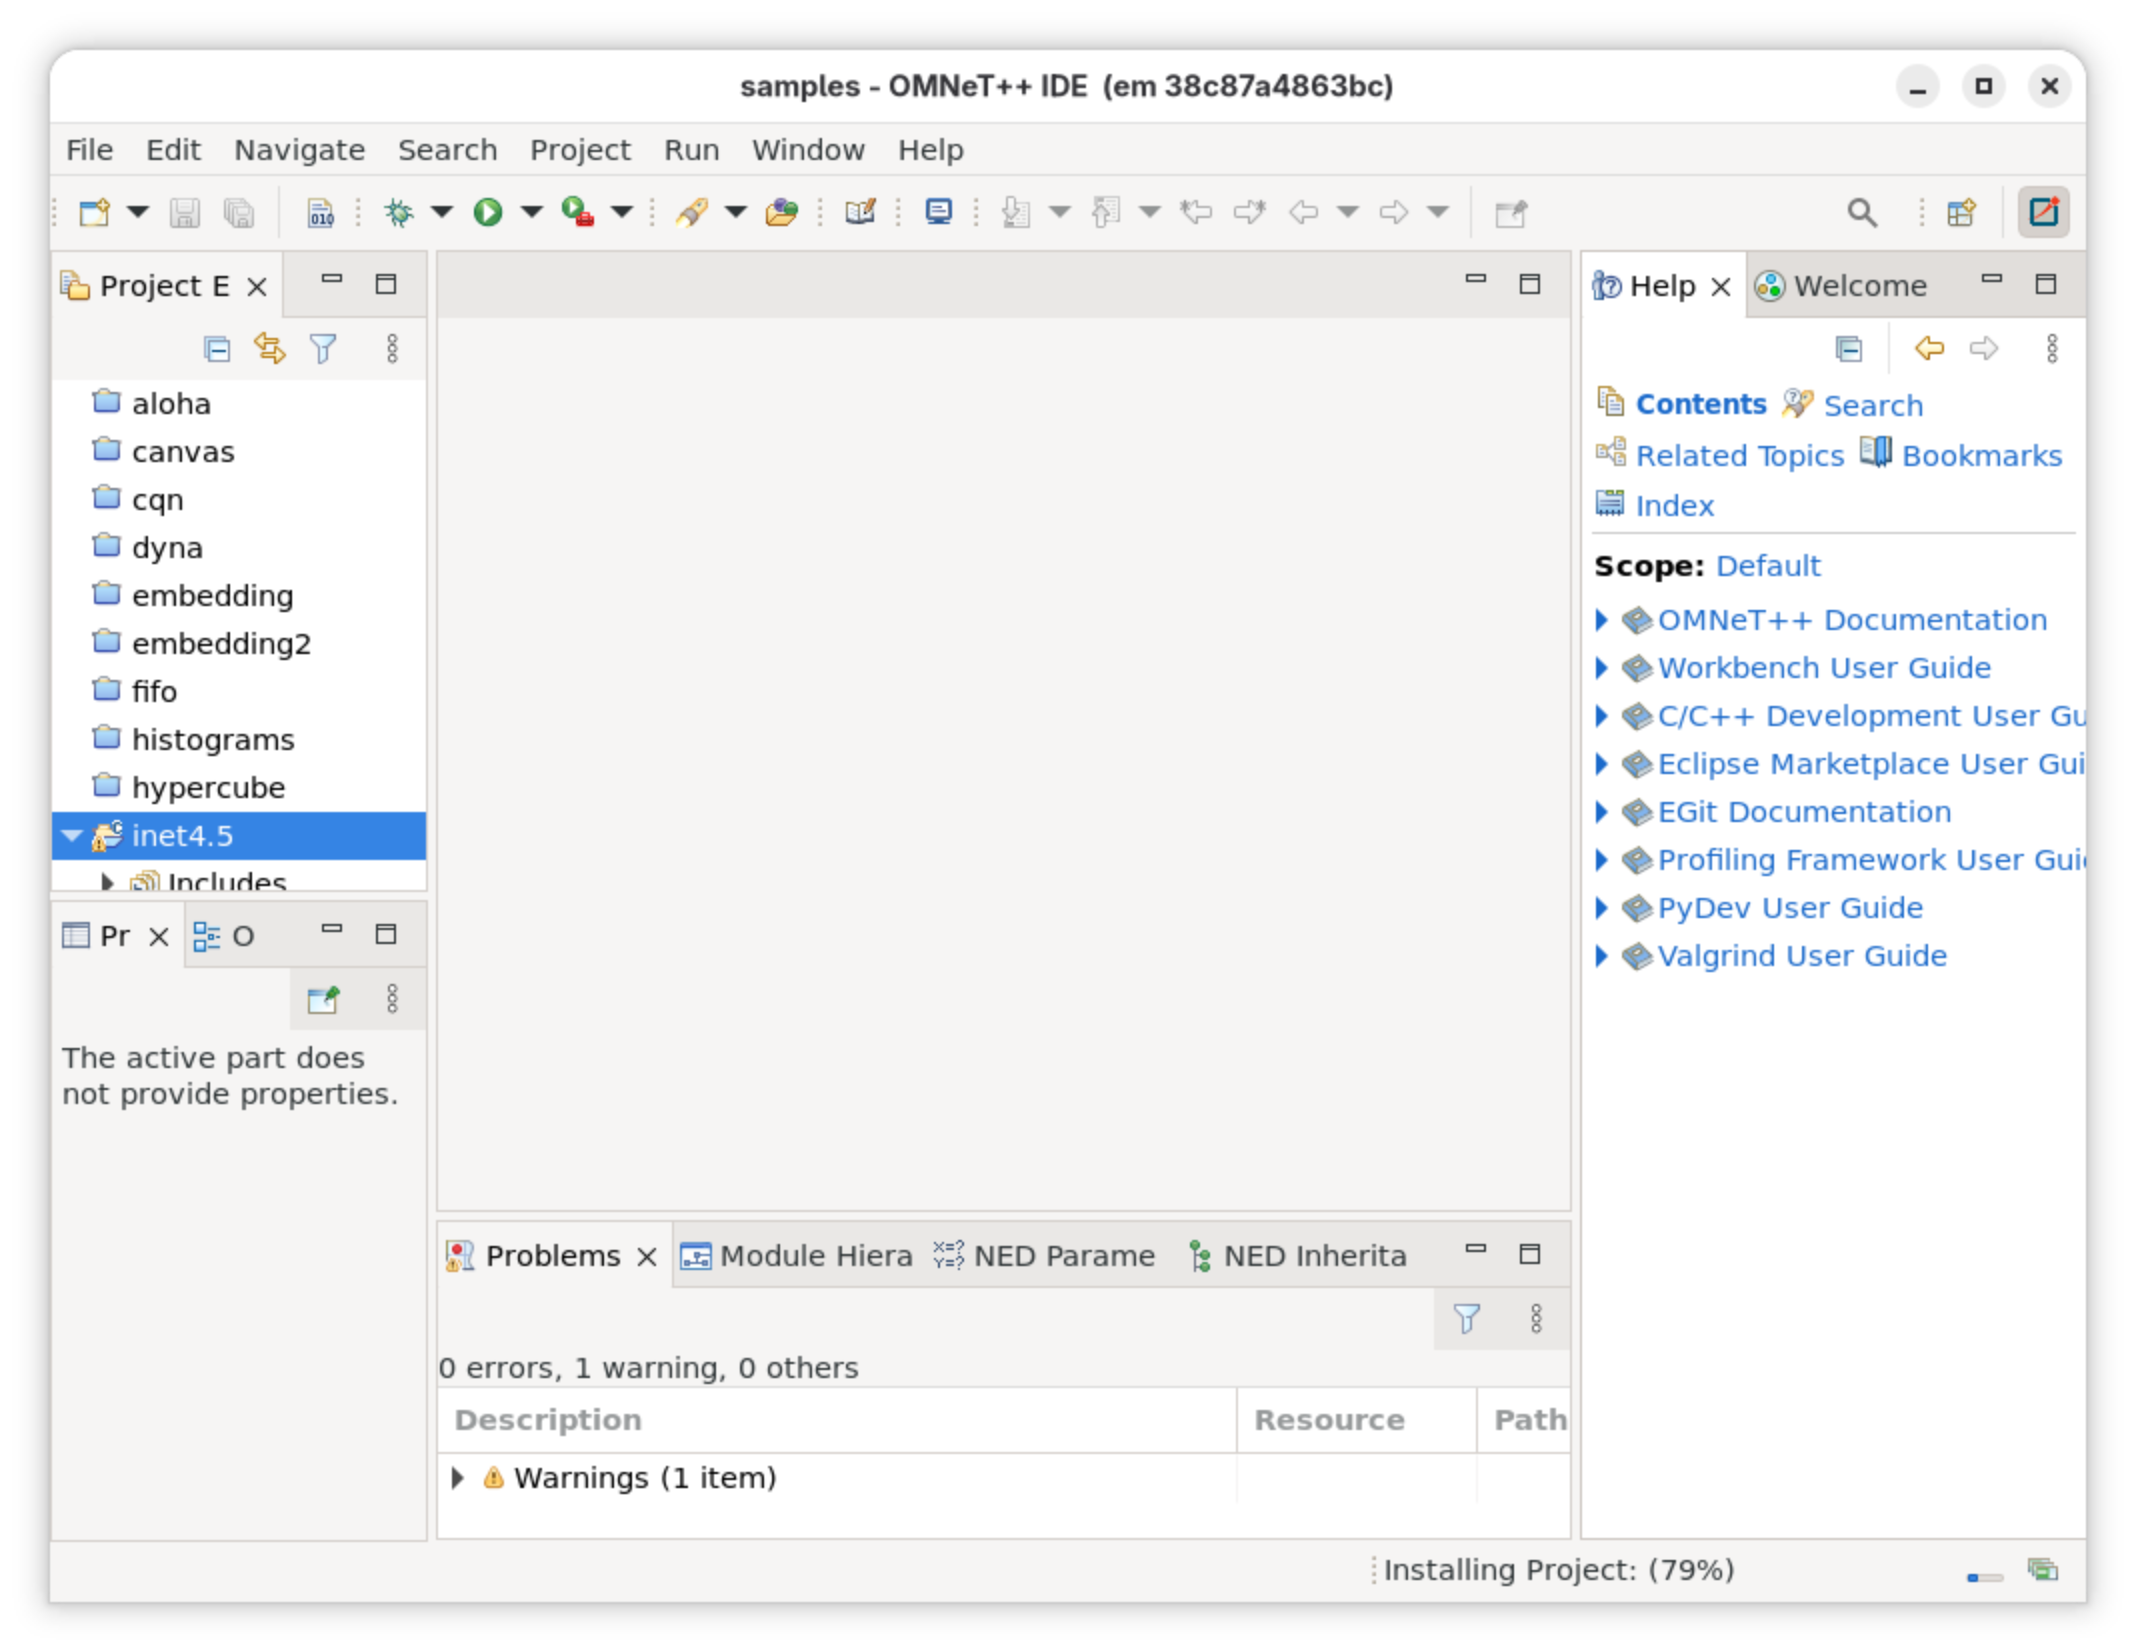Toggle pin properties to selection icon

(323, 999)
